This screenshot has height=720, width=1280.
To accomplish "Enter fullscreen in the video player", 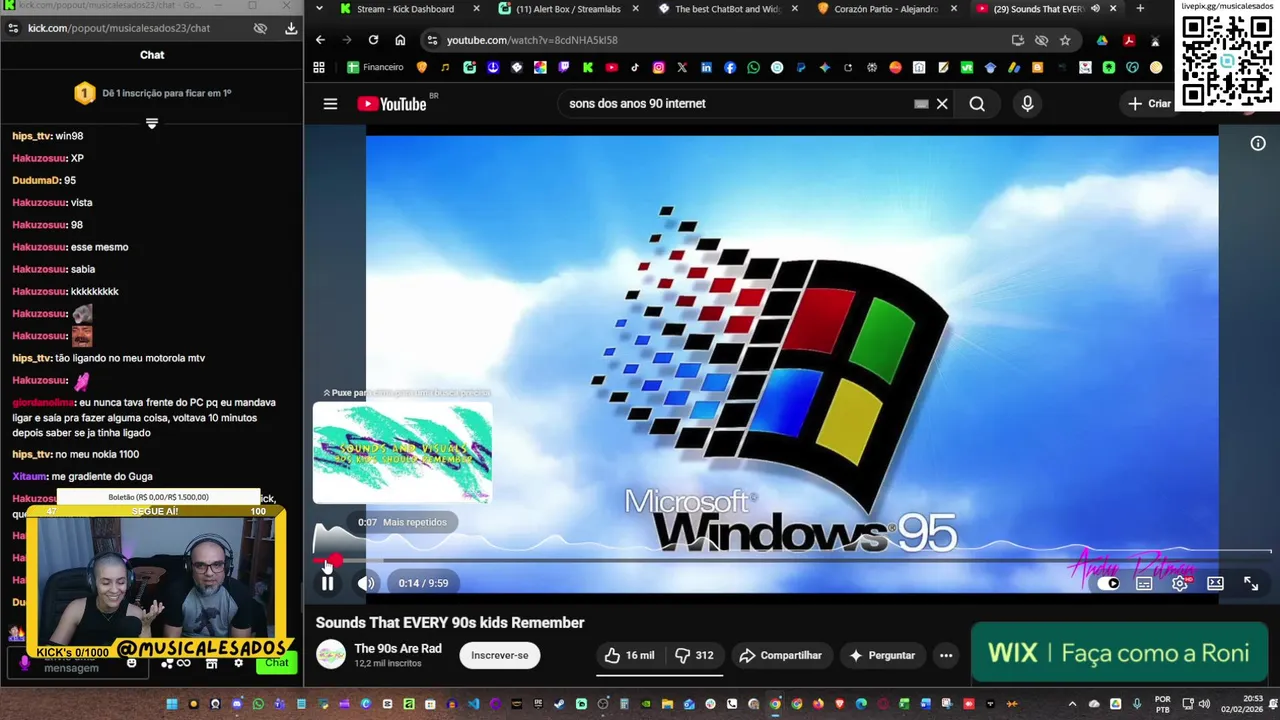I will [1251, 583].
